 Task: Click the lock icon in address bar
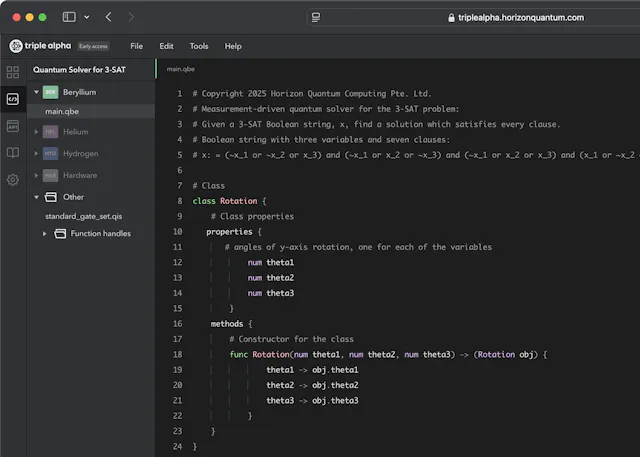coord(451,18)
